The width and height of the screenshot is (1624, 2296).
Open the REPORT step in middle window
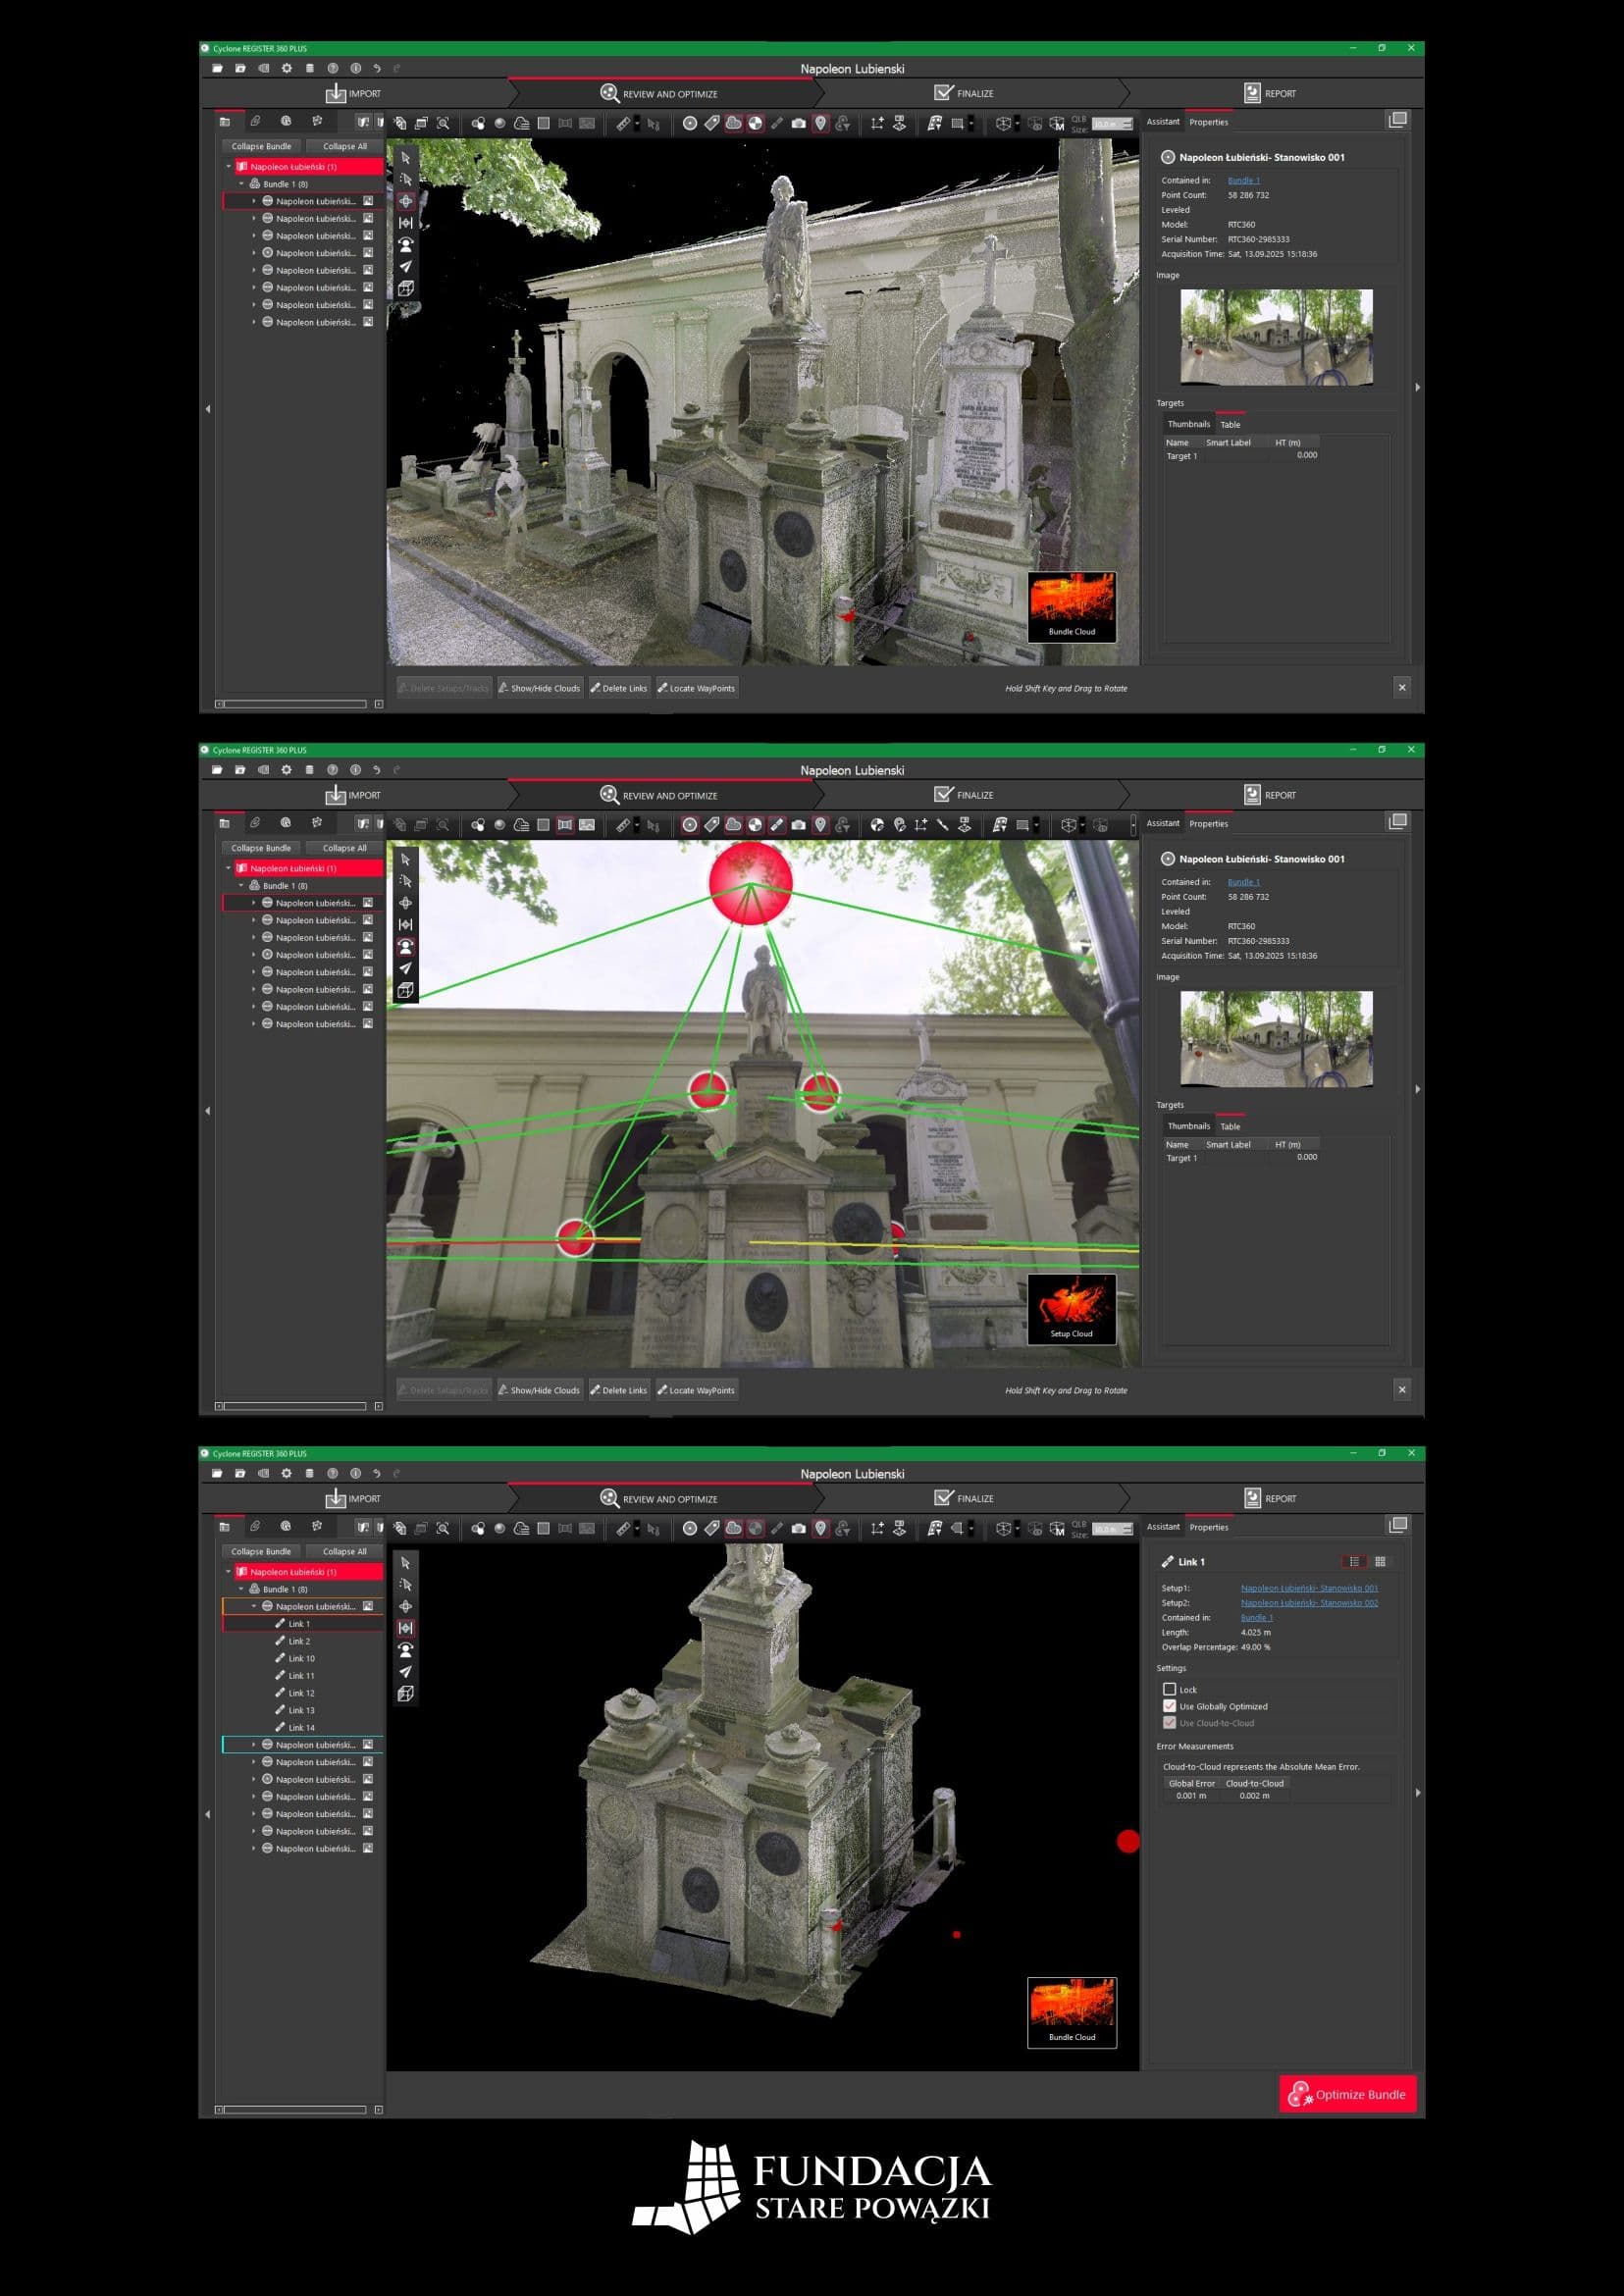(x=1270, y=795)
